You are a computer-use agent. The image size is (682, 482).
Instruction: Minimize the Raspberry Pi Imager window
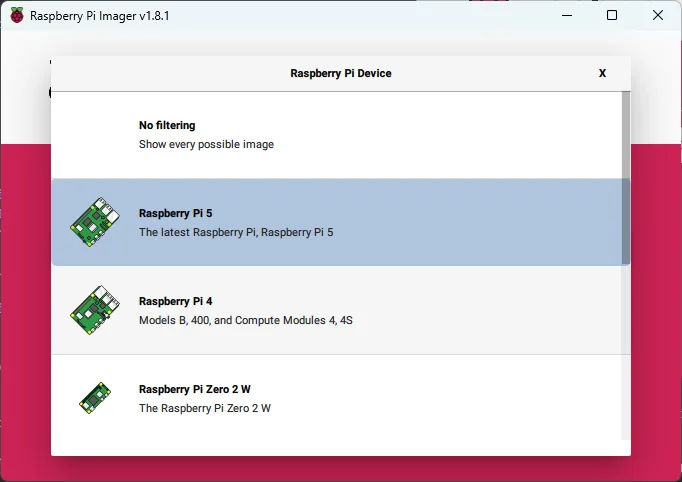(x=566, y=16)
